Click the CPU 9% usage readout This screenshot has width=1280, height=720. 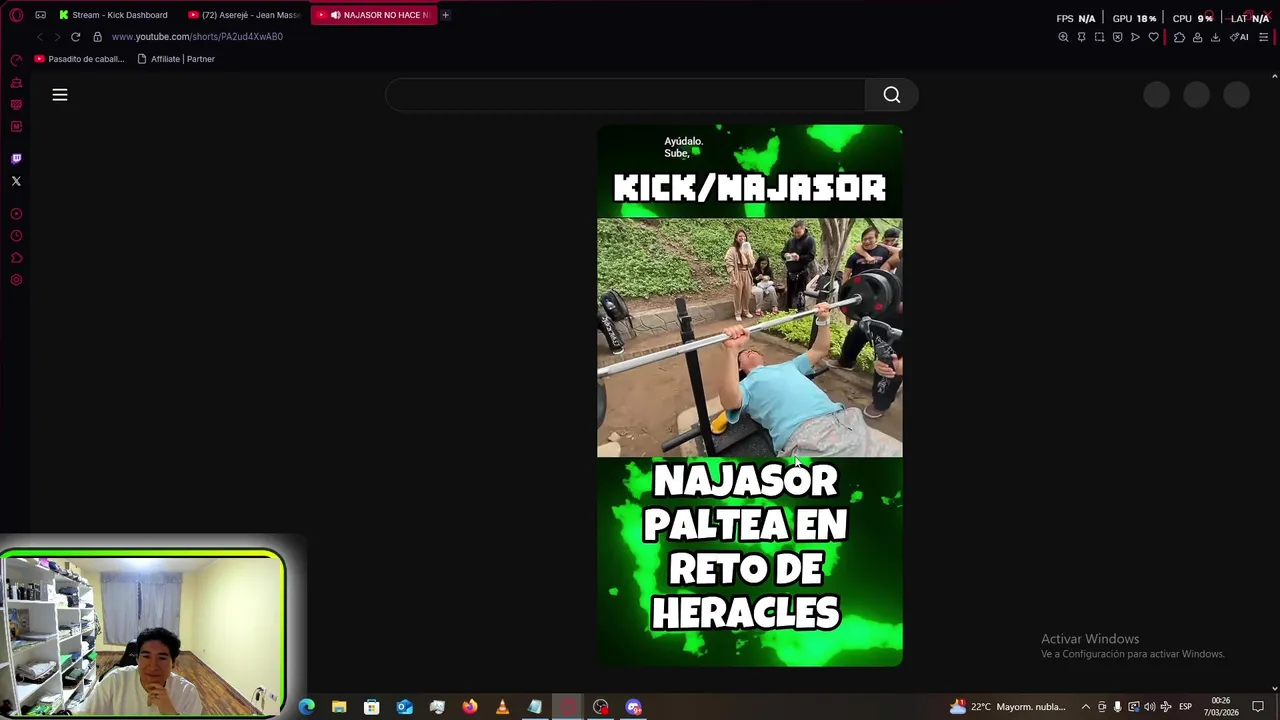[x=1192, y=18]
